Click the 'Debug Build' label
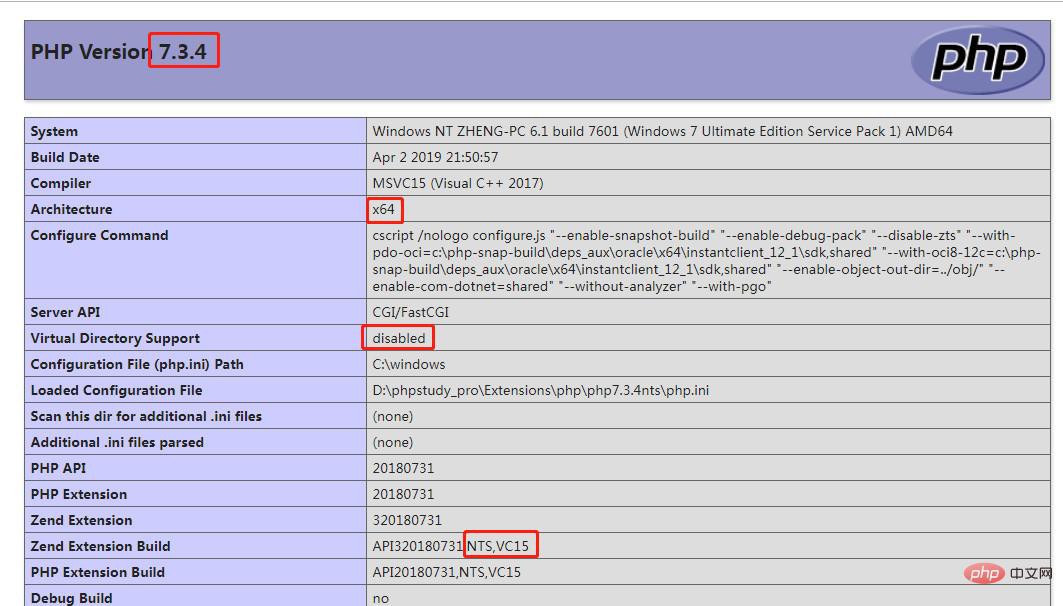Image resolution: width=1063 pixels, height=606 pixels. pos(71,598)
